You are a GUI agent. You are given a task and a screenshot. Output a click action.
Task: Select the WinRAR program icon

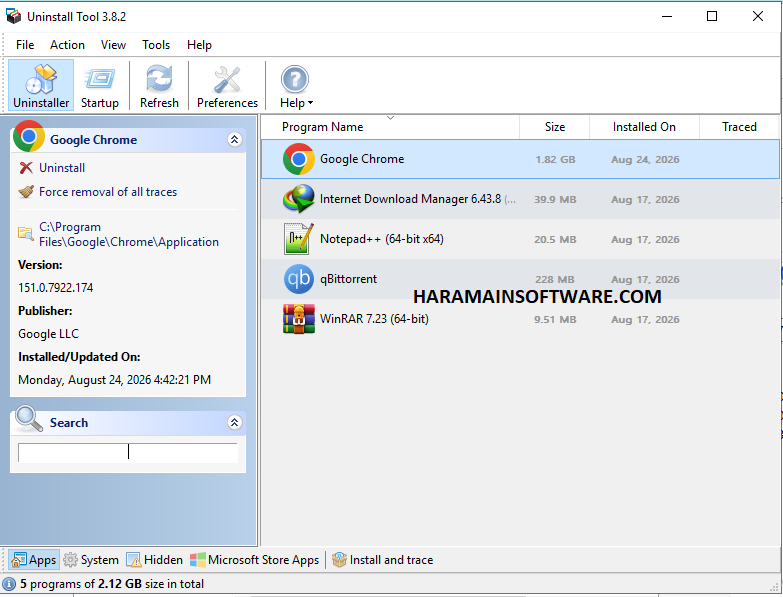coord(299,319)
